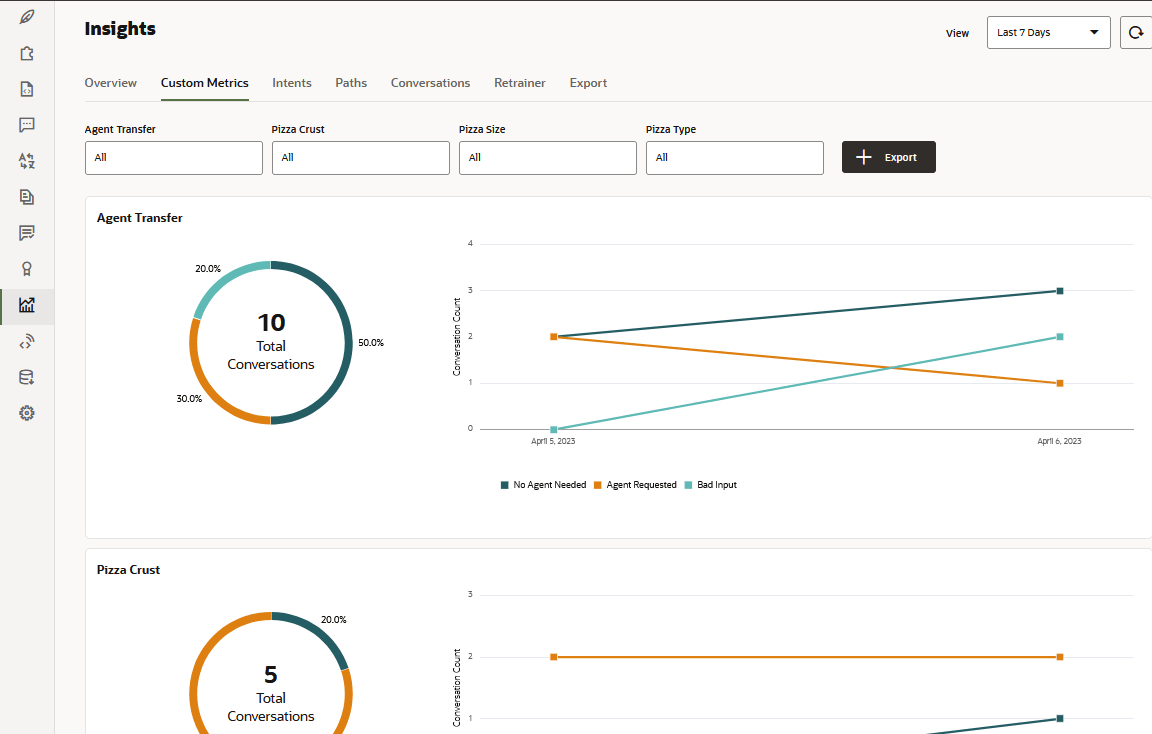Screen dimensions: 1152x734
Task: Switch to the Conversations tab
Action: click(430, 83)
